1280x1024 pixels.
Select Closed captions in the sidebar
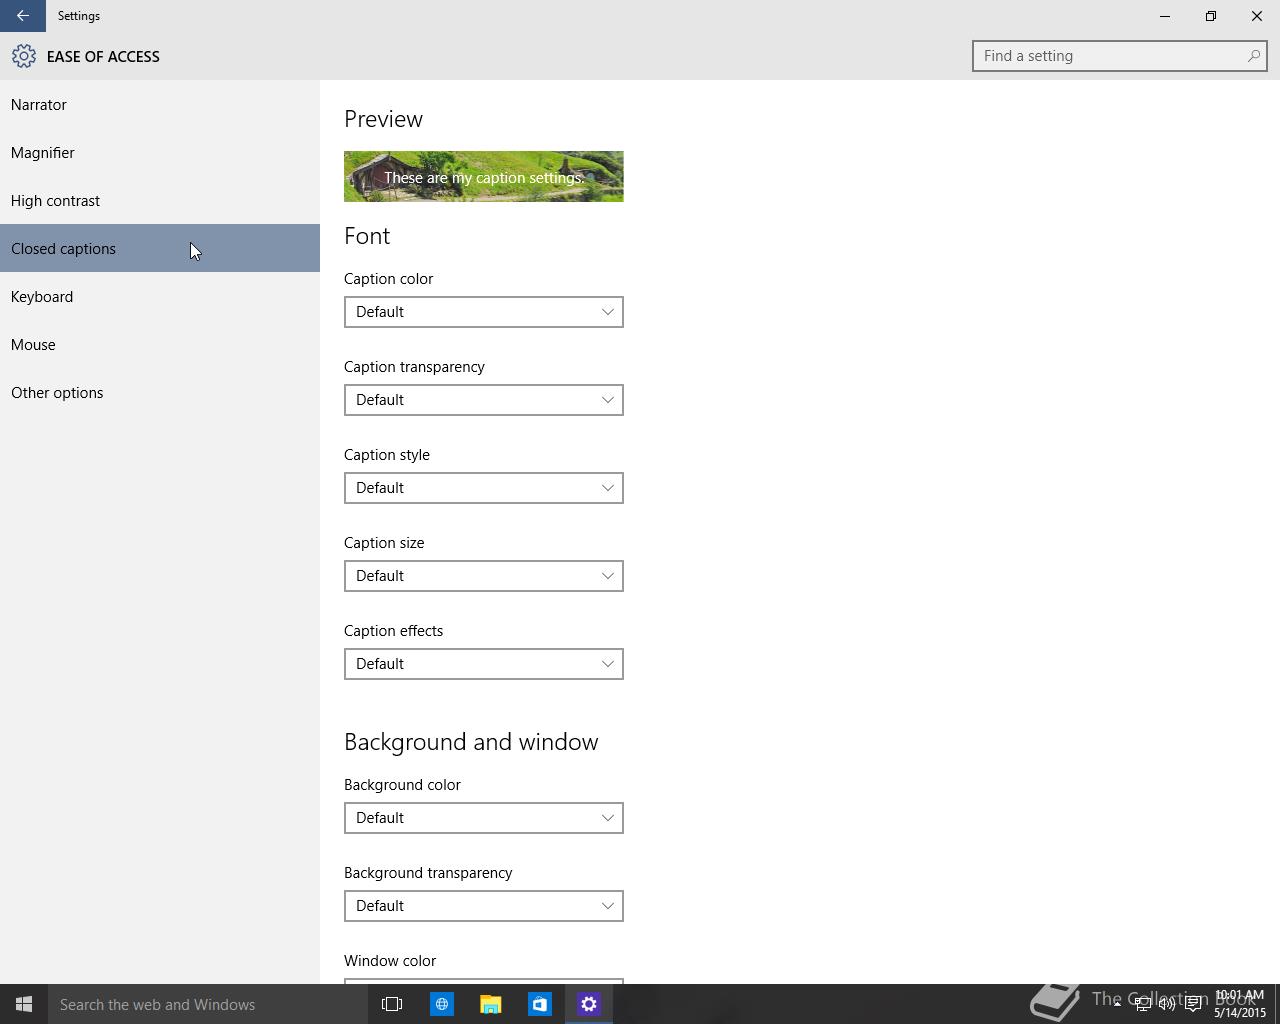coord(160,248)
